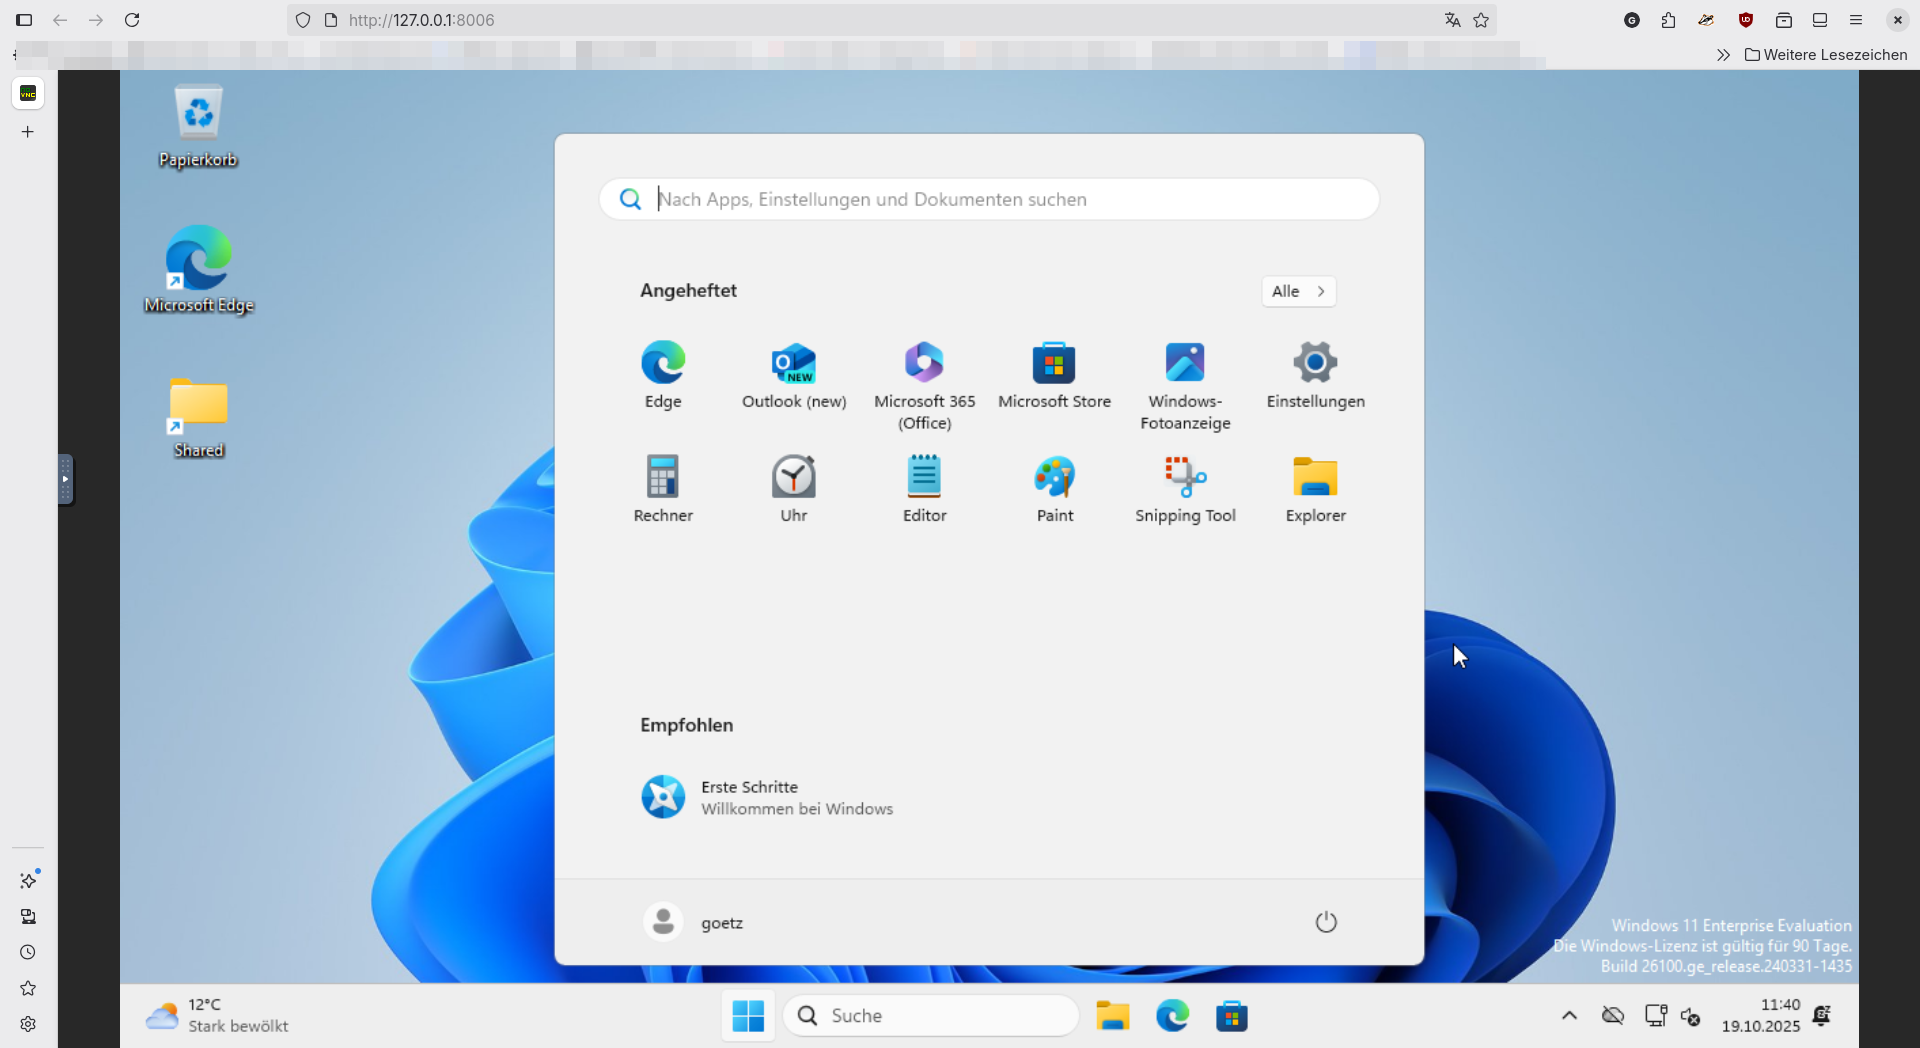
Task: Expand the Alle apps list
Action: coord(1298,291)
